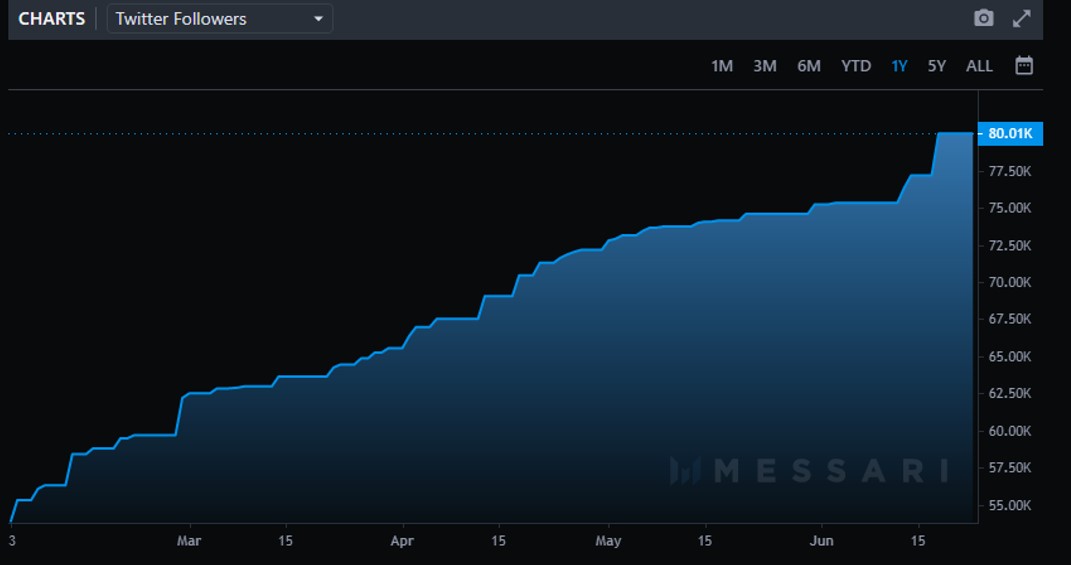Image resolution: width=1071 pixels, height=565 pixels.
Task: Click the 80.01K current value label
Action: (1010, 134)
